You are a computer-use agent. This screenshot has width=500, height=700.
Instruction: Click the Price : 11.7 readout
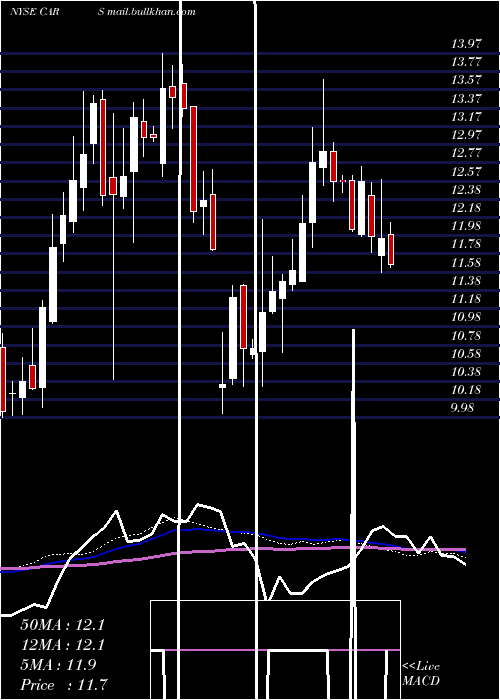[x=63, y=685]
